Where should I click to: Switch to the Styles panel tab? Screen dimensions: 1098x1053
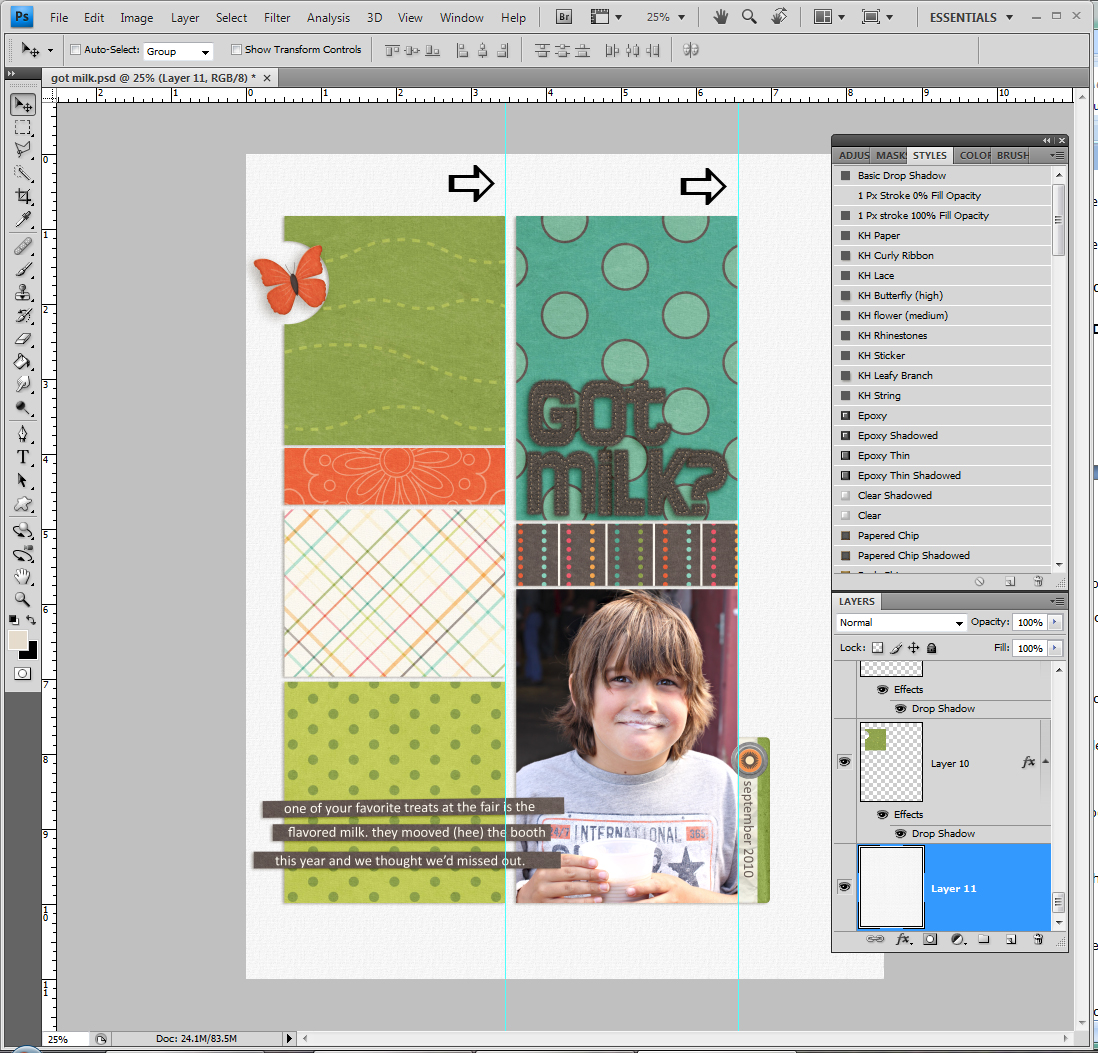pos(929,155)
